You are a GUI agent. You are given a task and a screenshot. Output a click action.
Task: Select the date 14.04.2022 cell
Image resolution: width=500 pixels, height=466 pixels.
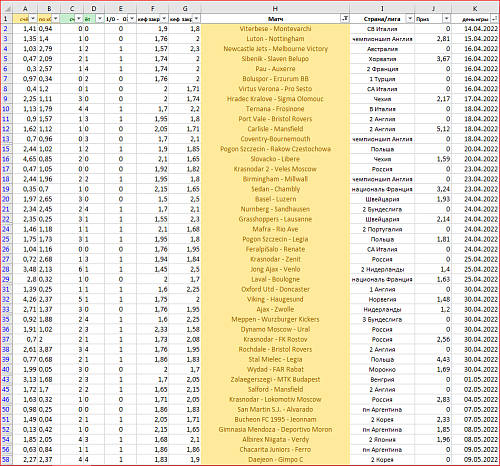(475, 29)
